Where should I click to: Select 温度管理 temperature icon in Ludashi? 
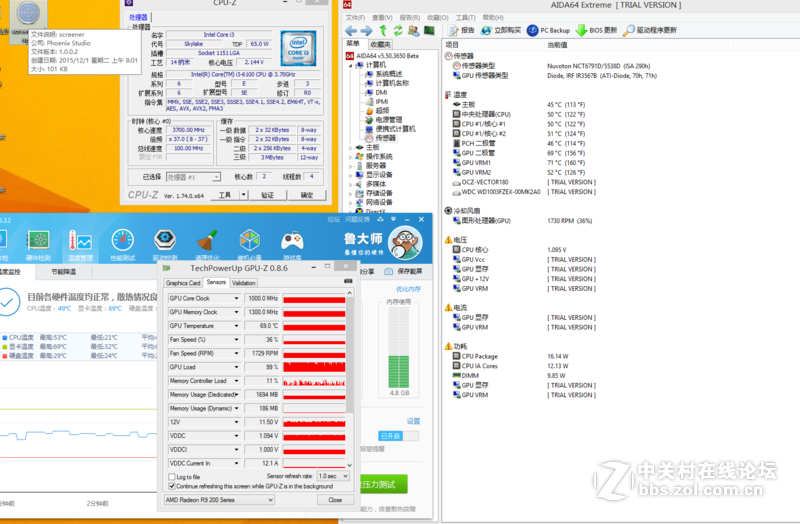pos(80,245)
